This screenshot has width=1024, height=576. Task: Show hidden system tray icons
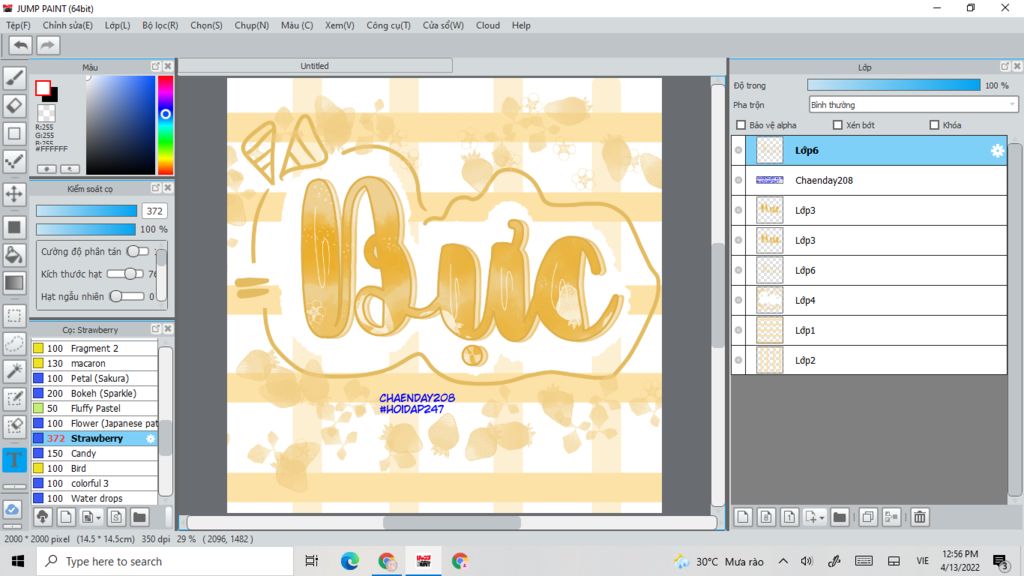[x=783, y=561]
